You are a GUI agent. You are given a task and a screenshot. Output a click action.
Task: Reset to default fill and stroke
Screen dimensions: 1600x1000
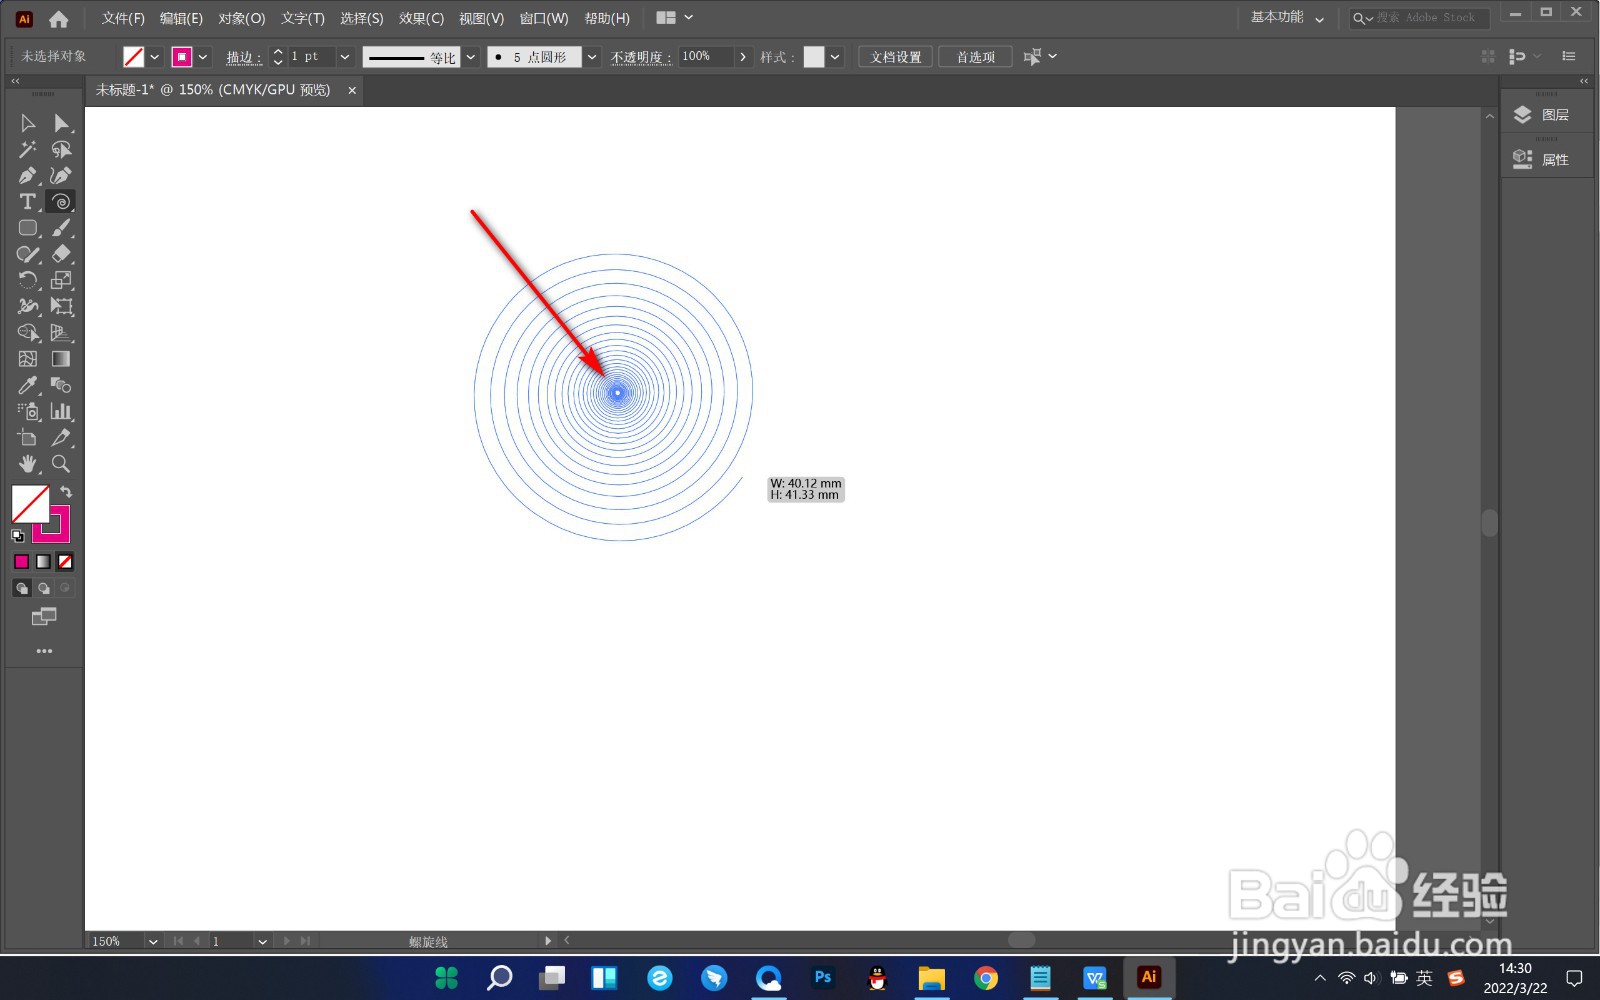pyautogui.click(x=17, y=536)
